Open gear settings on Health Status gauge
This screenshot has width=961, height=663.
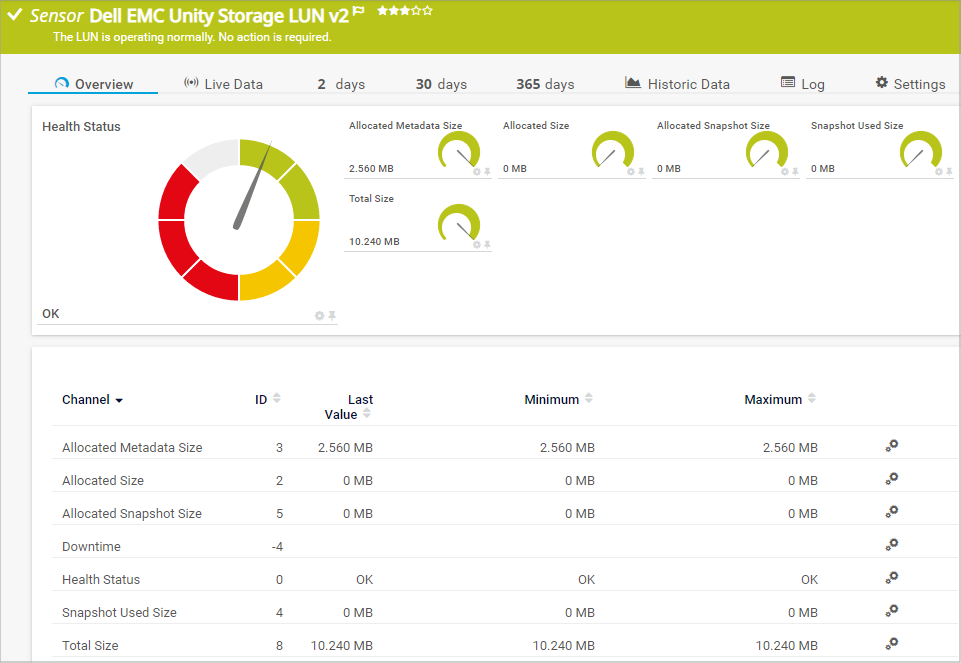point(320,316)
